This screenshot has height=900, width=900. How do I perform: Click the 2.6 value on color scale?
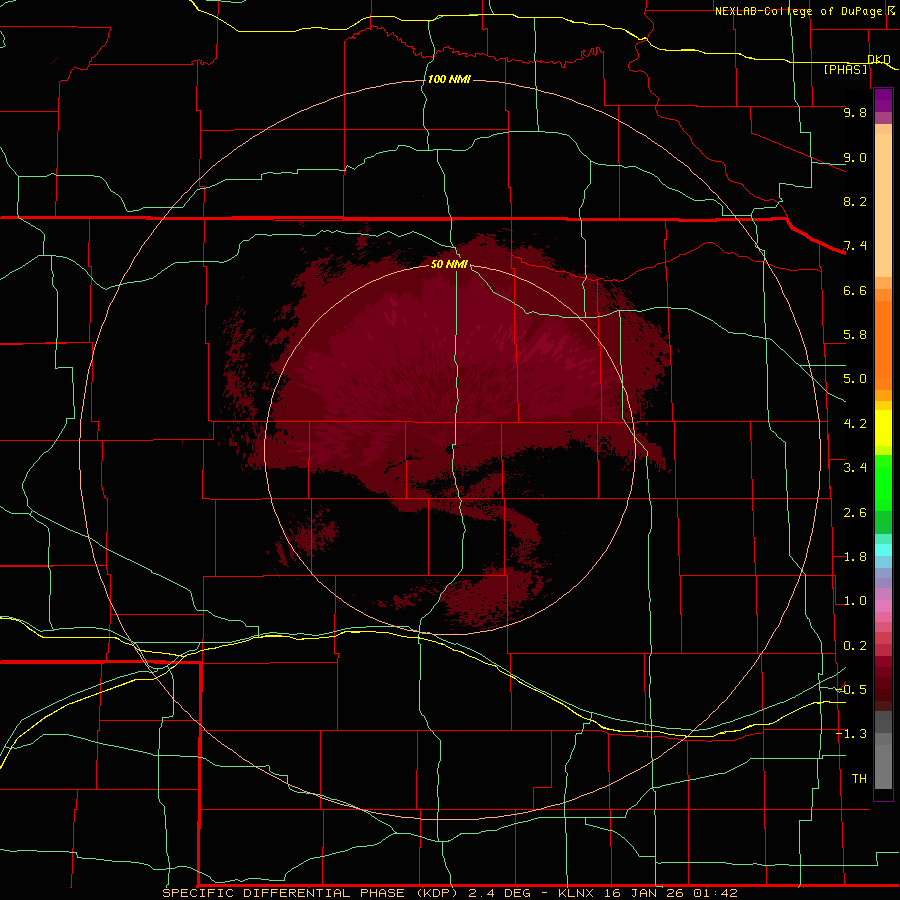[855, 513]
